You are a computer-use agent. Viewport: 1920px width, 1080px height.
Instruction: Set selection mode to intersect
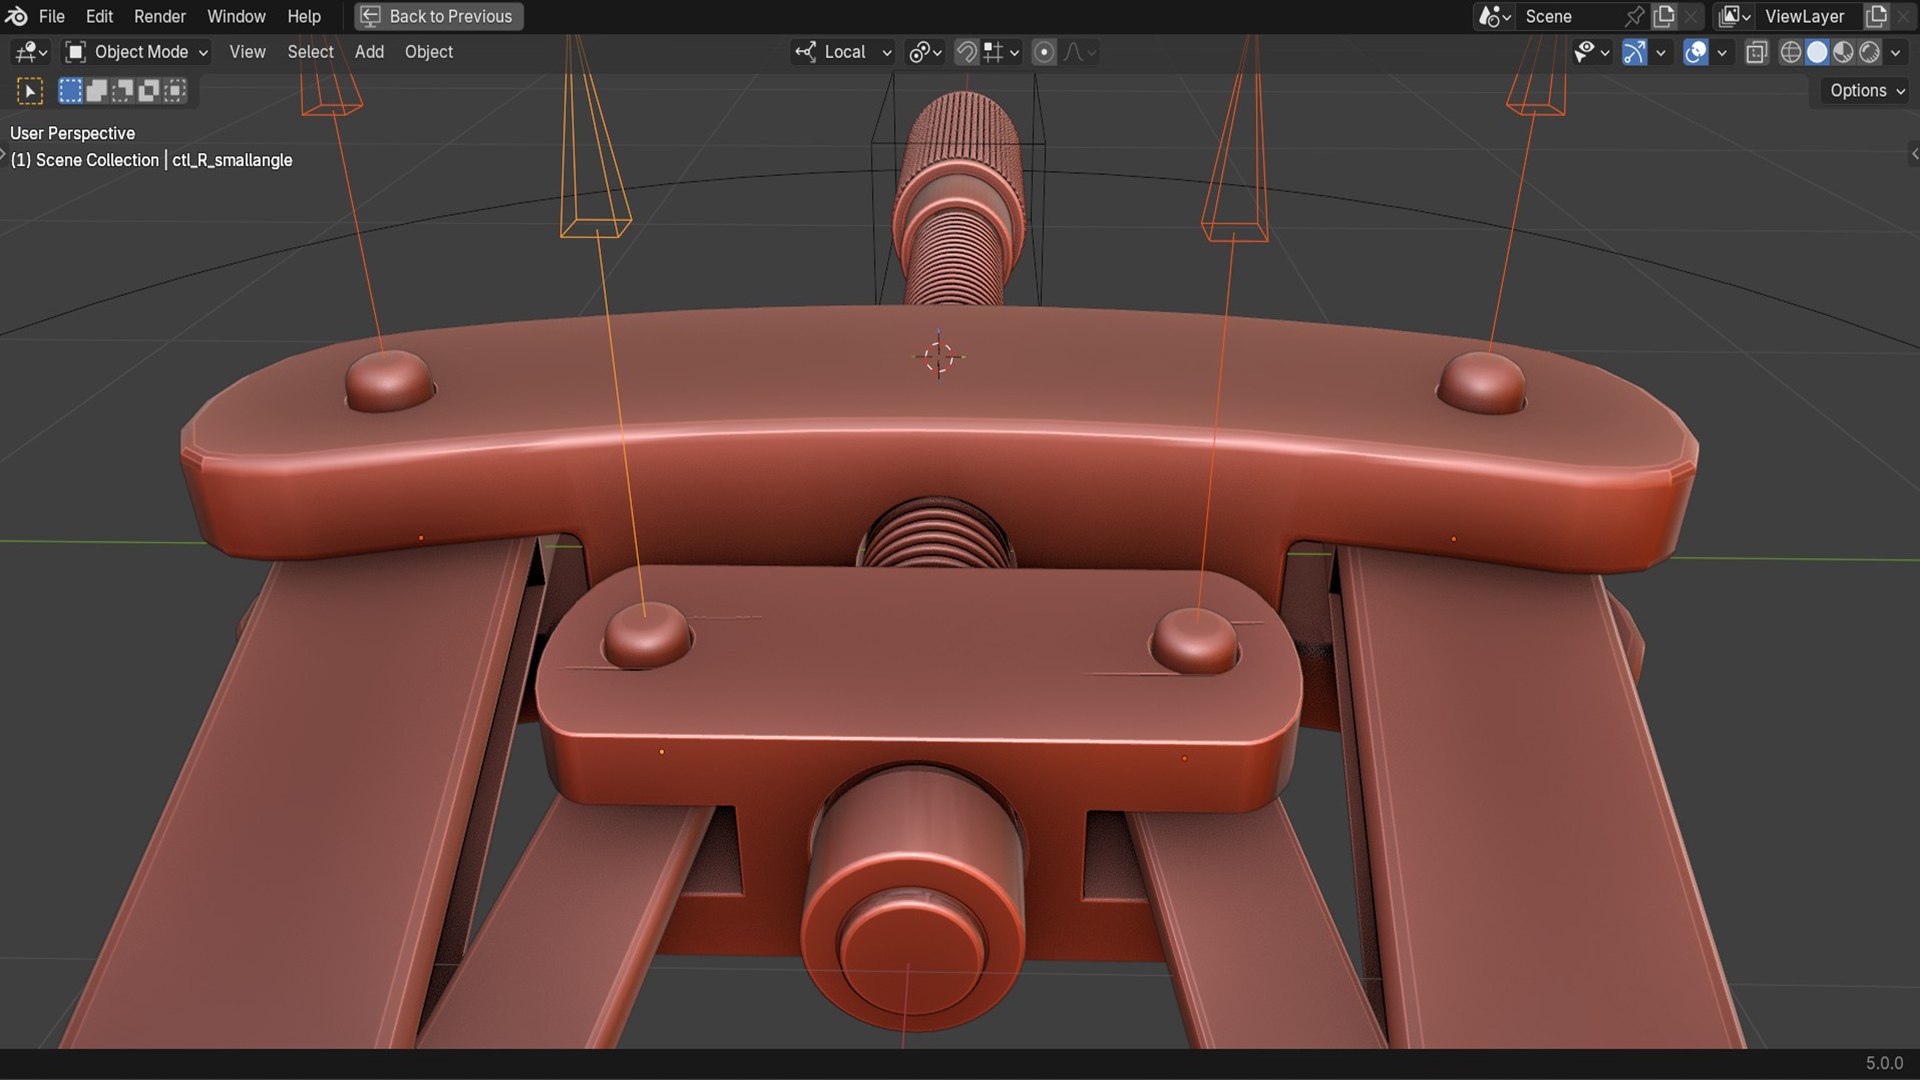point(175,91)
